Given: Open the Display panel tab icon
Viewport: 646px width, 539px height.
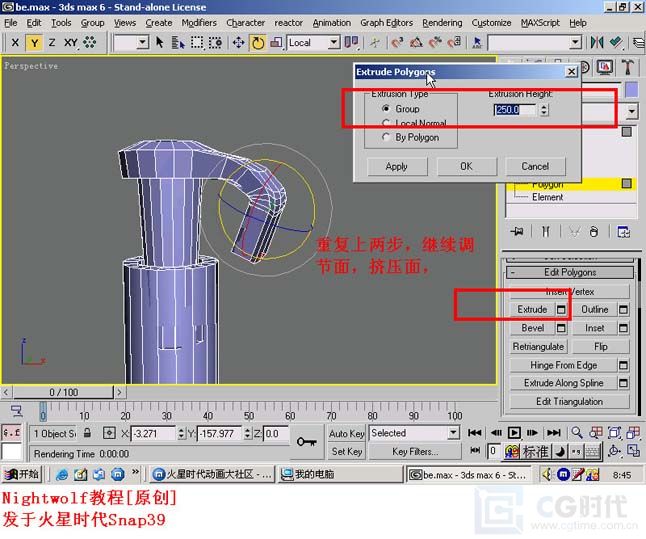Looking at the screenshot, I should tap(604, 67).
